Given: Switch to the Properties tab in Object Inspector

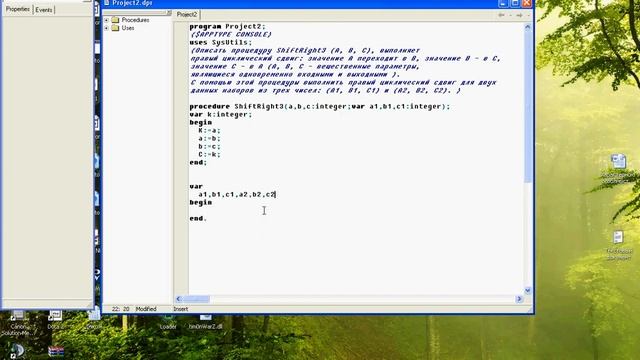Looking at the screenshot, I should pyautogui.click(x=18, y=9).
